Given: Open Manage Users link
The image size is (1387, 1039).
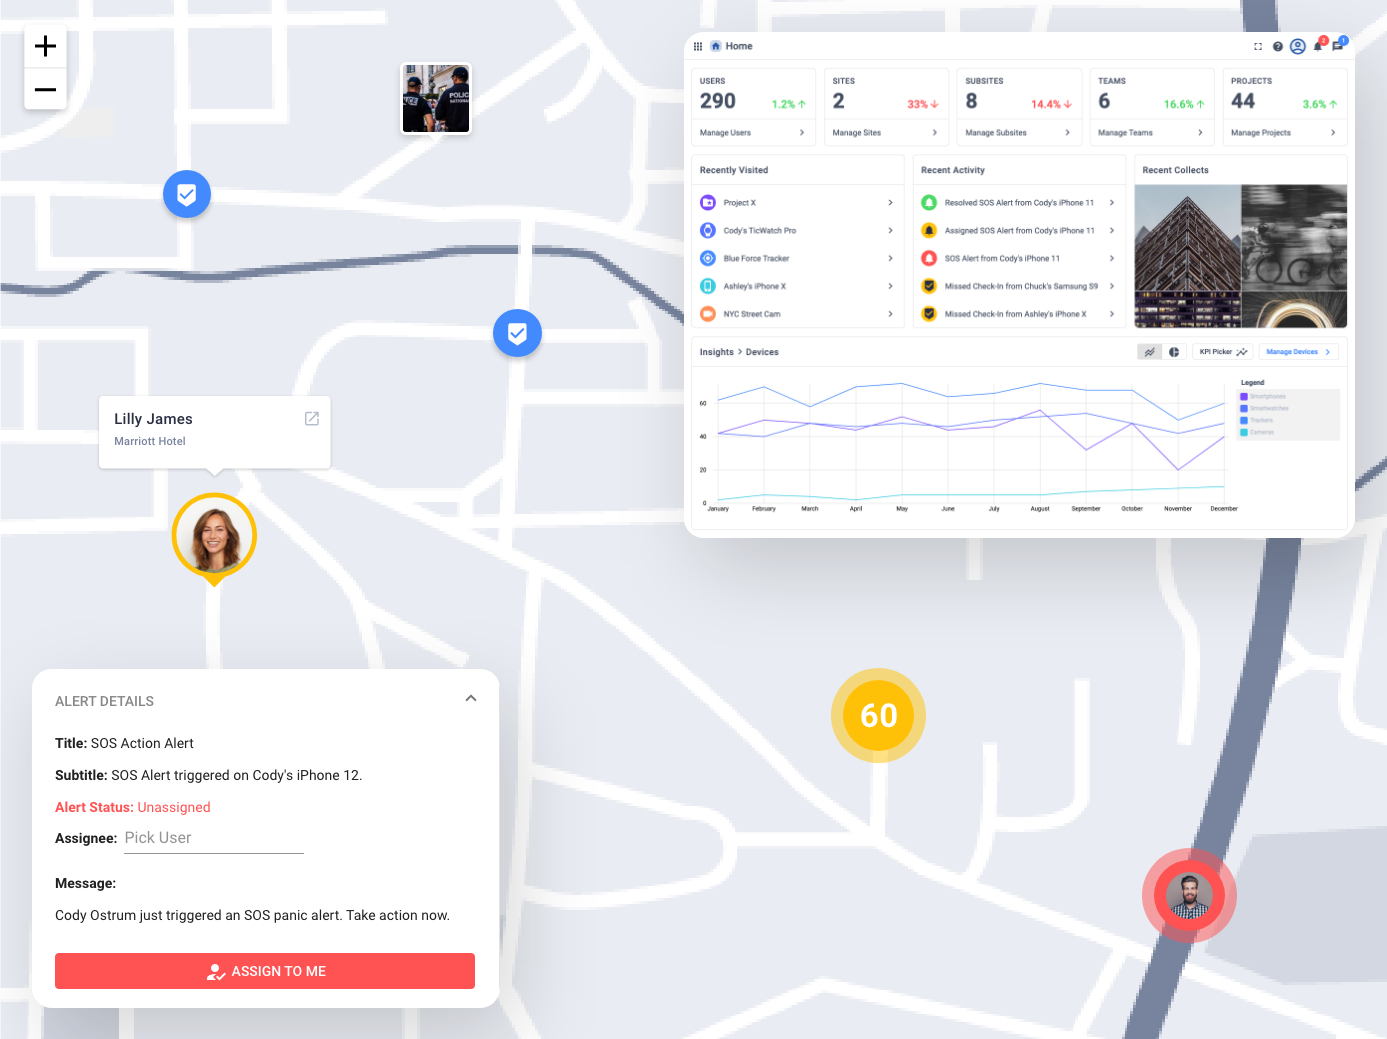Looking at the screenshot, I should [x=752, y=133].
